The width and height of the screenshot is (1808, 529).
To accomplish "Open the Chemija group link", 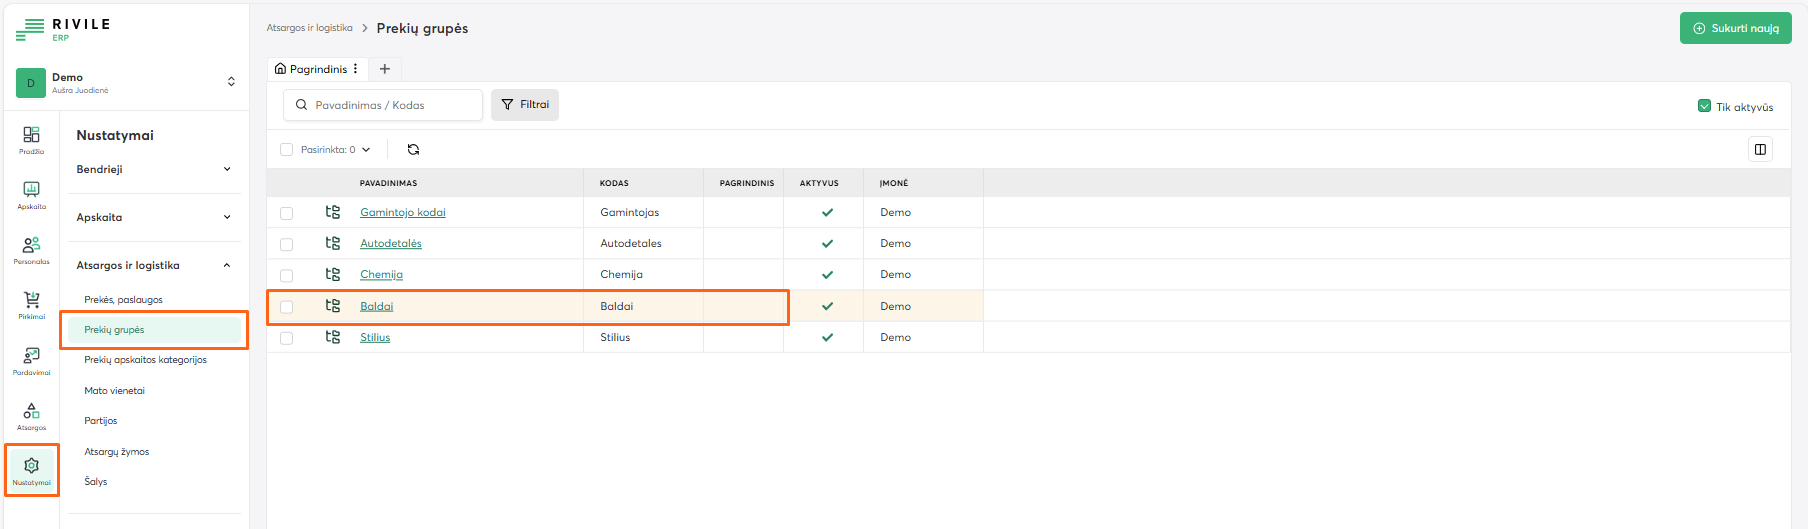I will 381,275.
